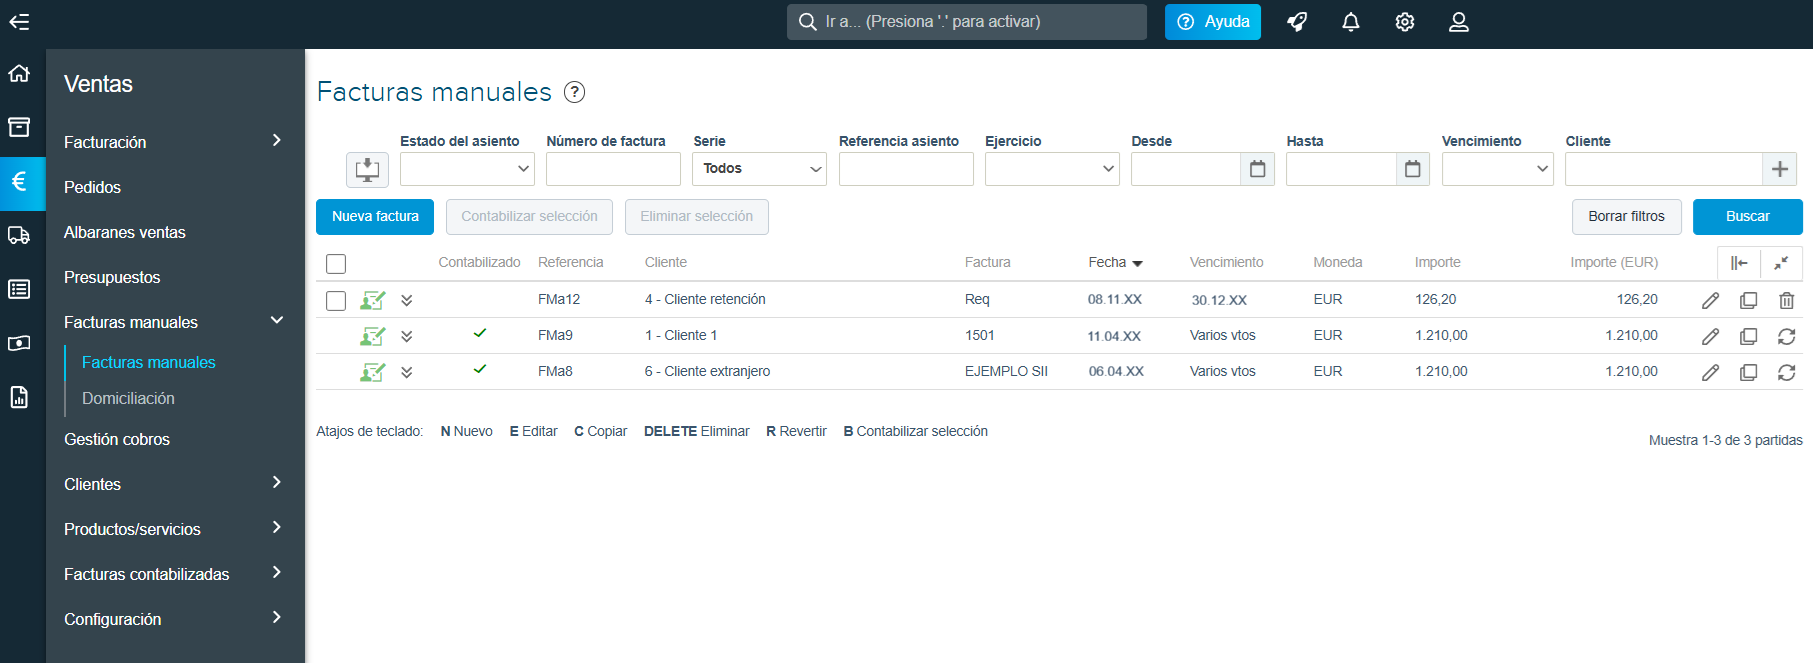Click the Ayuda button
This screenshot has width=1813, height=663.
[x=1213, y=22]
